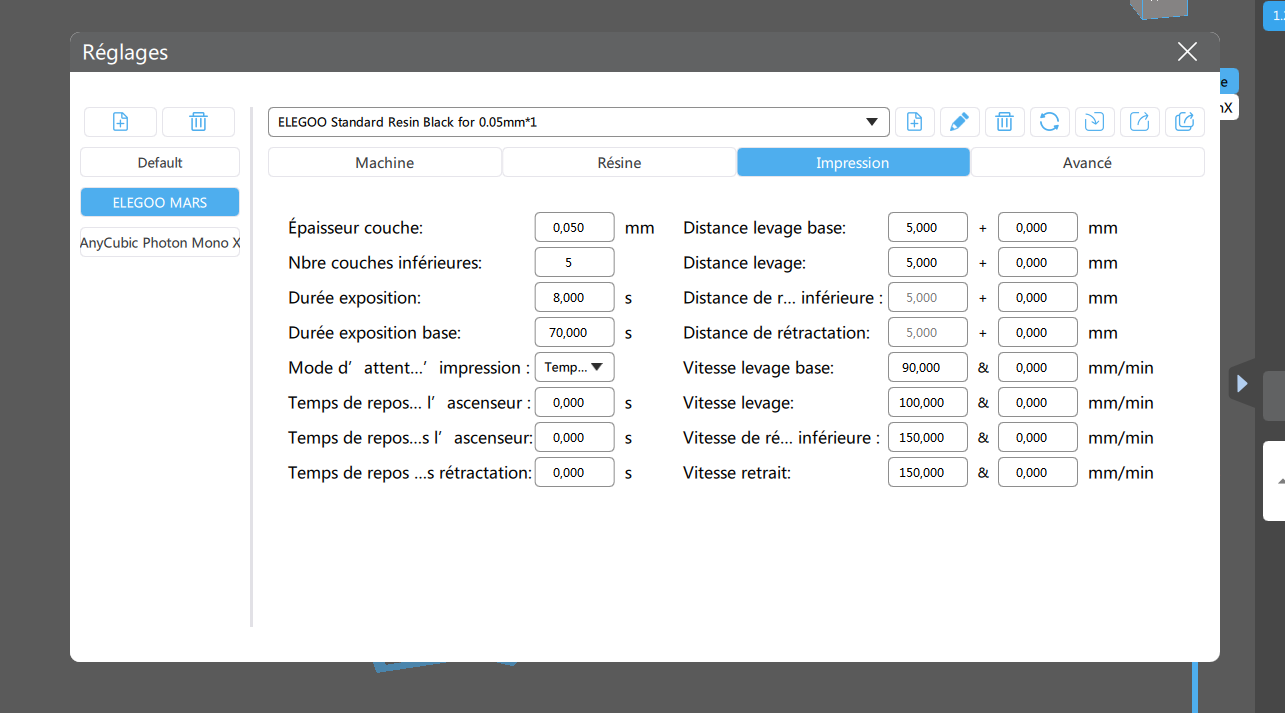Select AnyCubic Photon Mono X machine
Viewport: 1285px width, 713px height.
click(160, 242)
